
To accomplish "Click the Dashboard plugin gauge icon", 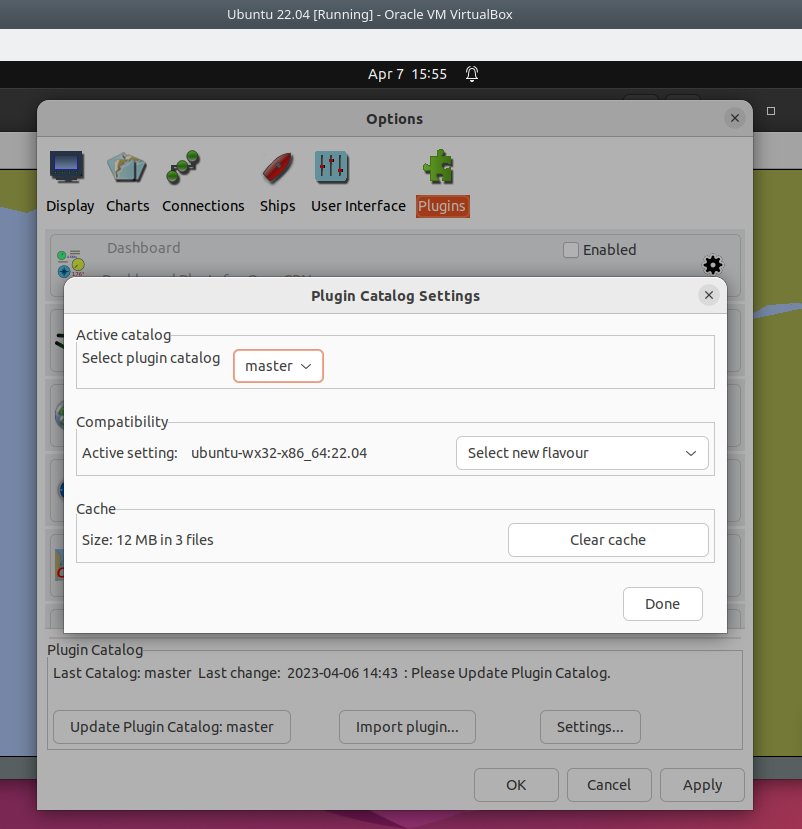I will point(70,264).
